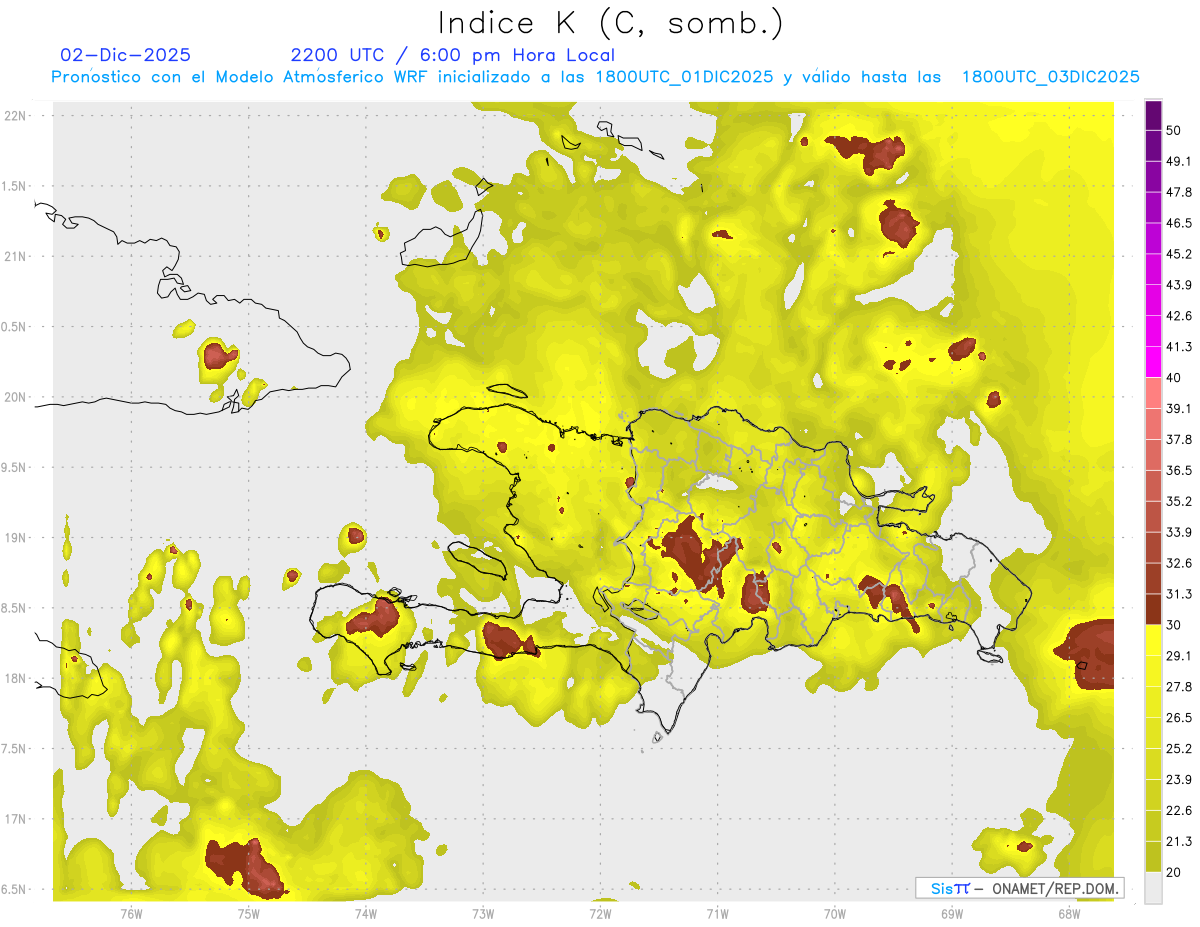
Task: Select the colorbar value '22.6'
Action: [x=1179, y=810]
